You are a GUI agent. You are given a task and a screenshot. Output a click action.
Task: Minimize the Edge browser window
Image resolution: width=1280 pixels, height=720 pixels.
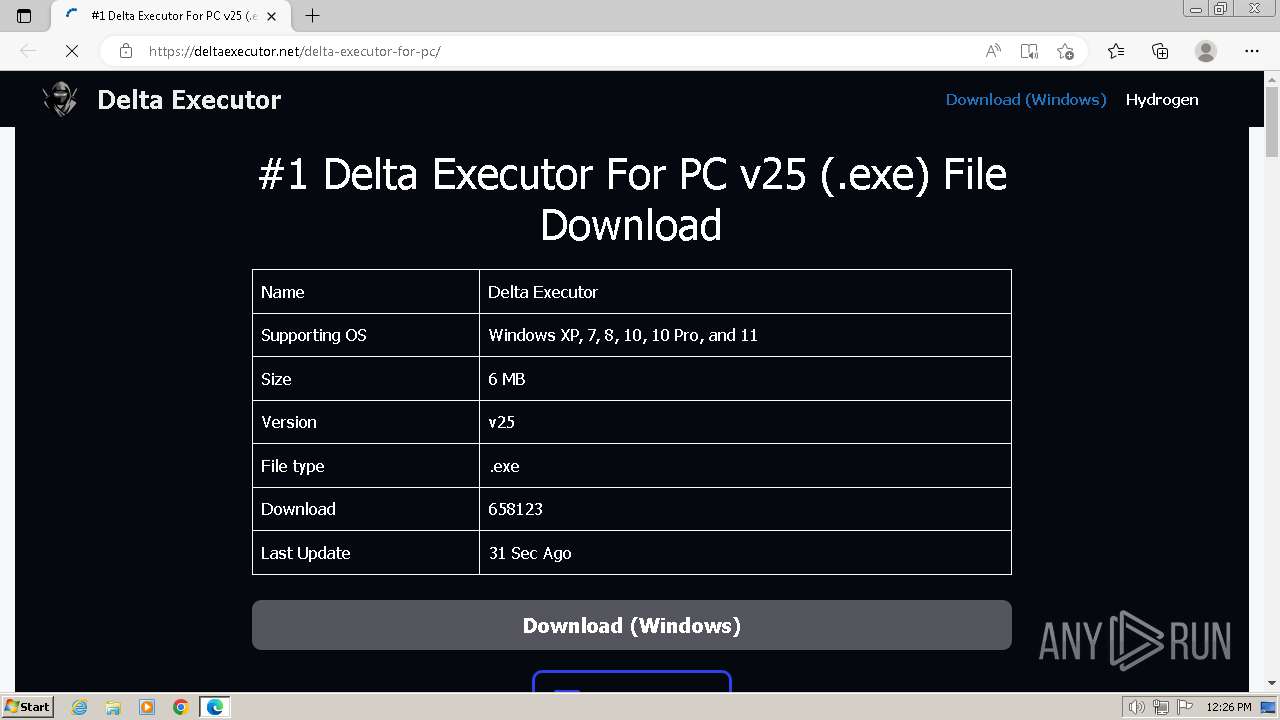click(1195, 8)
